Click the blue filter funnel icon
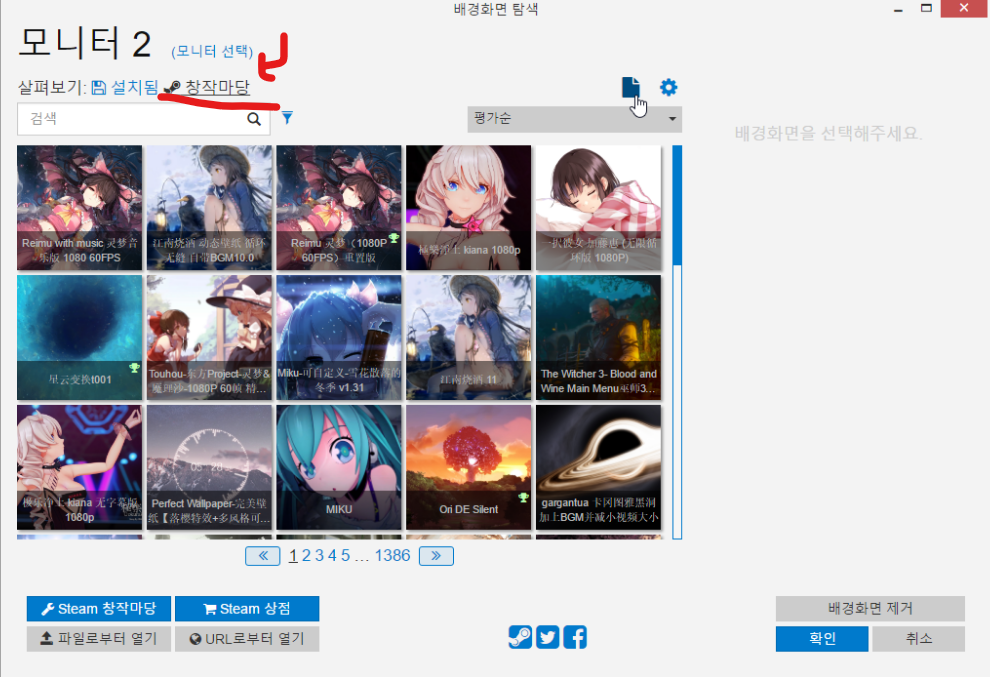Image resolution: width=990 pixels, height=677 pixels. coord(287,117)
